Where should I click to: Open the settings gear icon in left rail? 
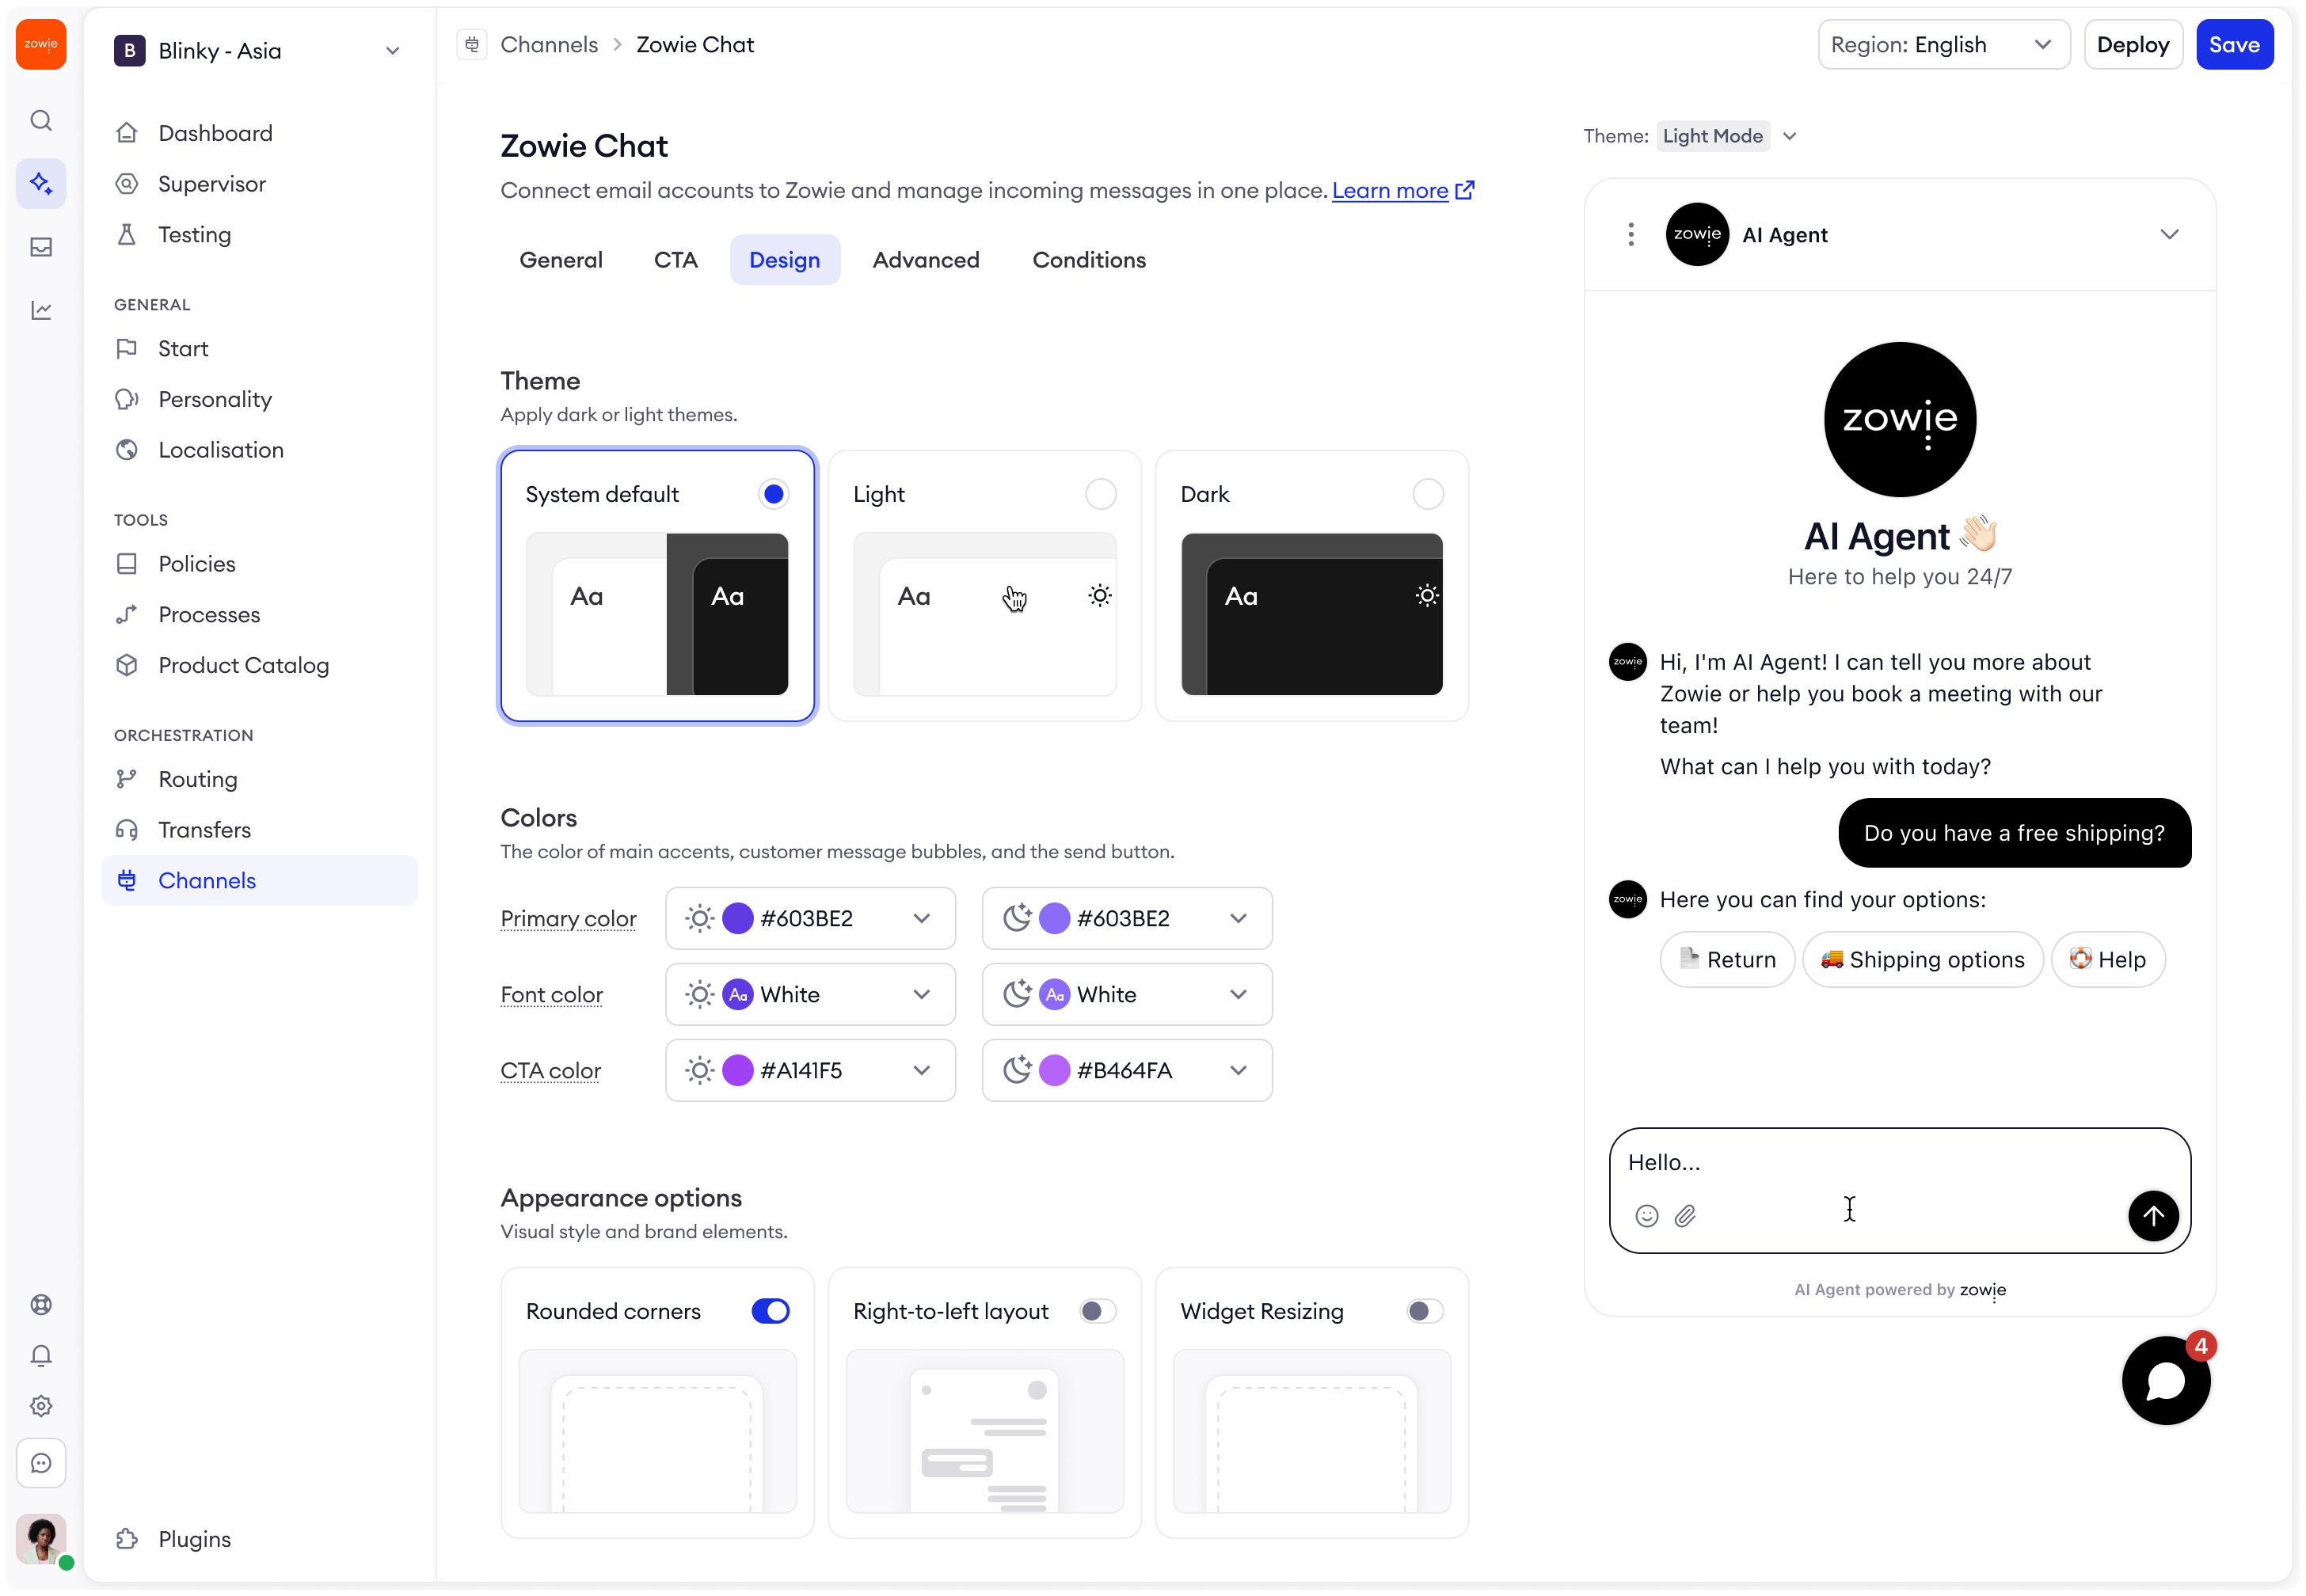click(x=41, y=1407)
